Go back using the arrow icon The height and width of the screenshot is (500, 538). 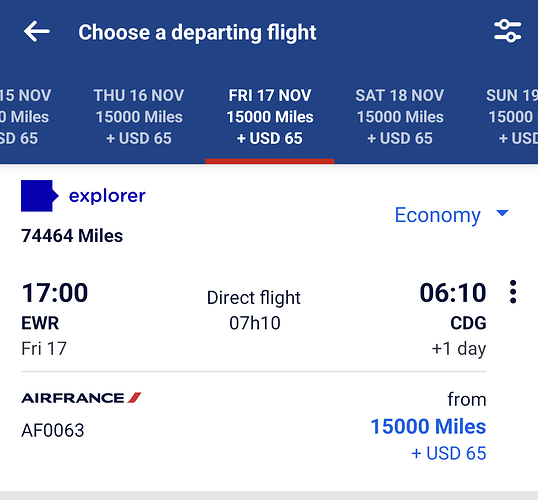[37, 32]
